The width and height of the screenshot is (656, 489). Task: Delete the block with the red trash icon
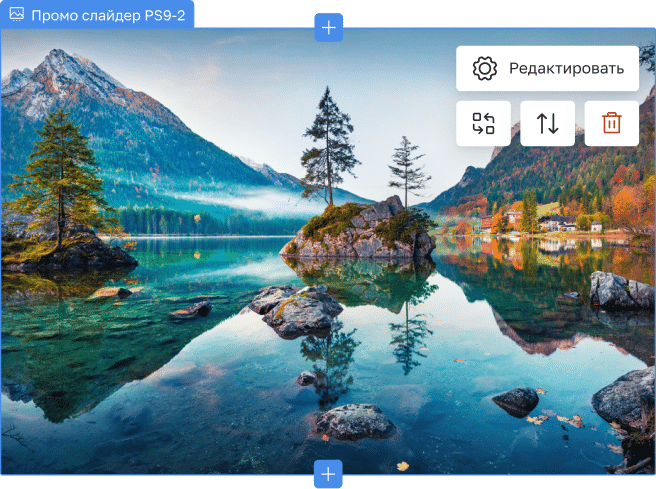[x=611, y=123]
